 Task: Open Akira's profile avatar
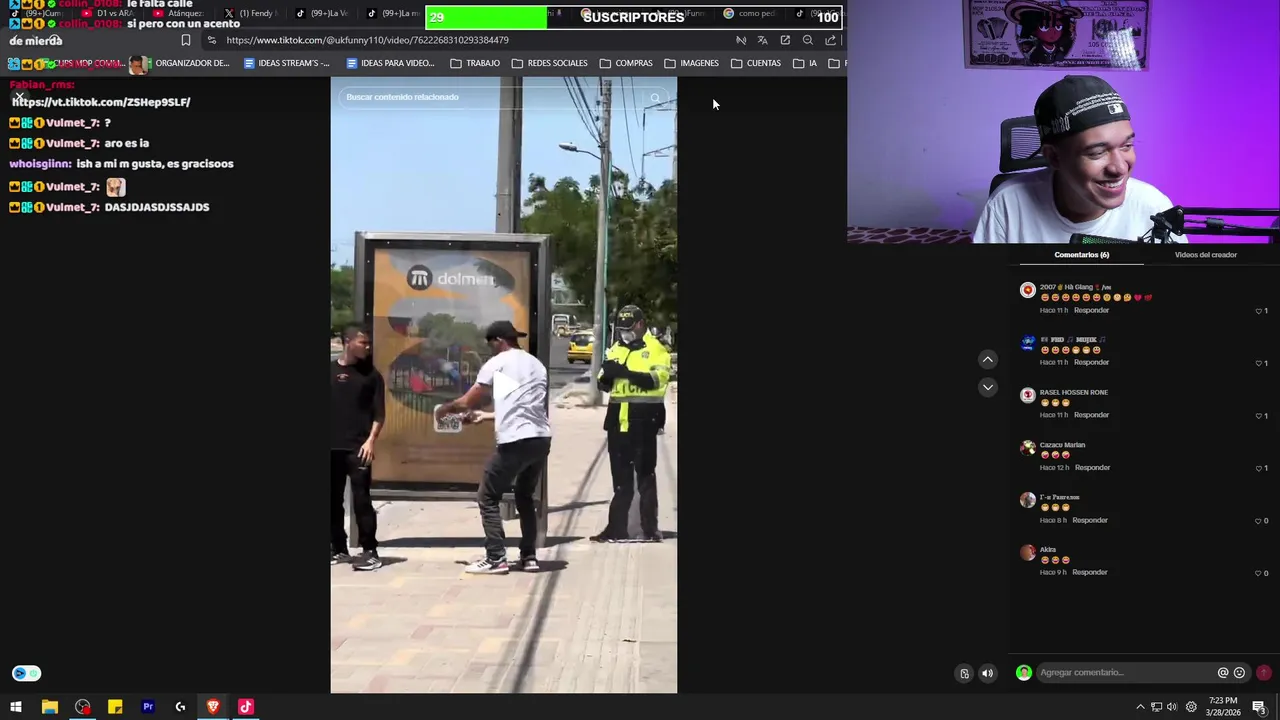pos(1027,553)
